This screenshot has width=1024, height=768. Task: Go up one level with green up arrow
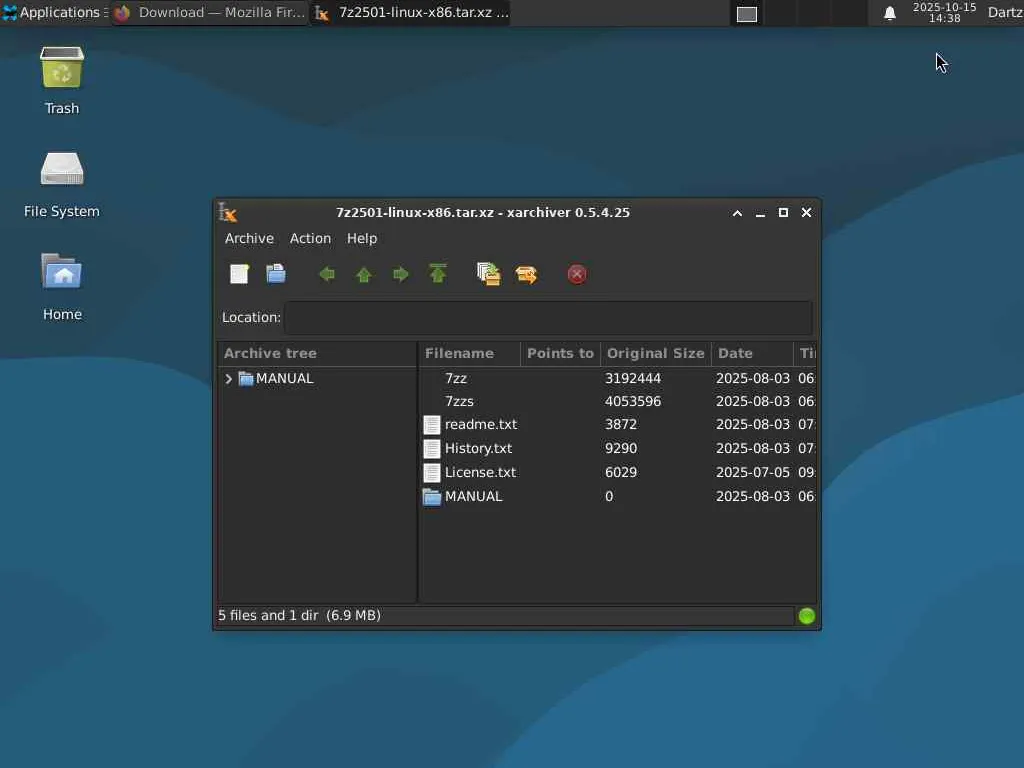point(364,275)
